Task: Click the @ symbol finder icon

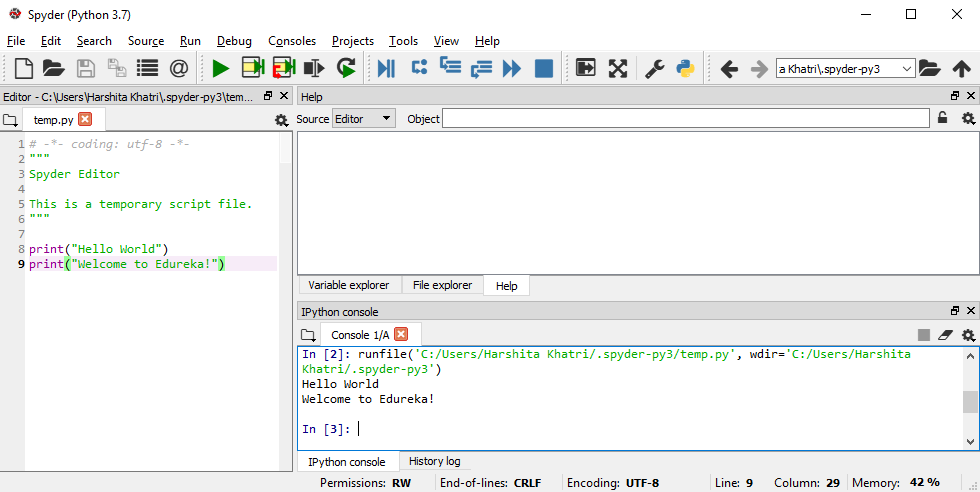Action: pyautogui.click(x=179, y=68)
